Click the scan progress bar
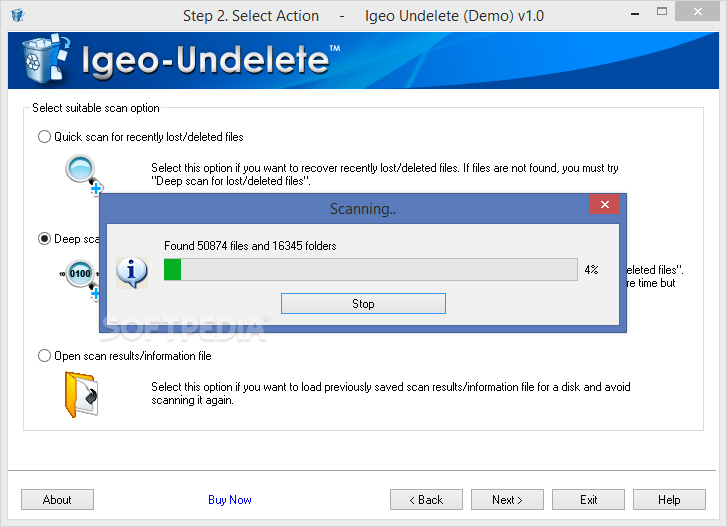This screenshot has width=727, height=527. (370, 269)
